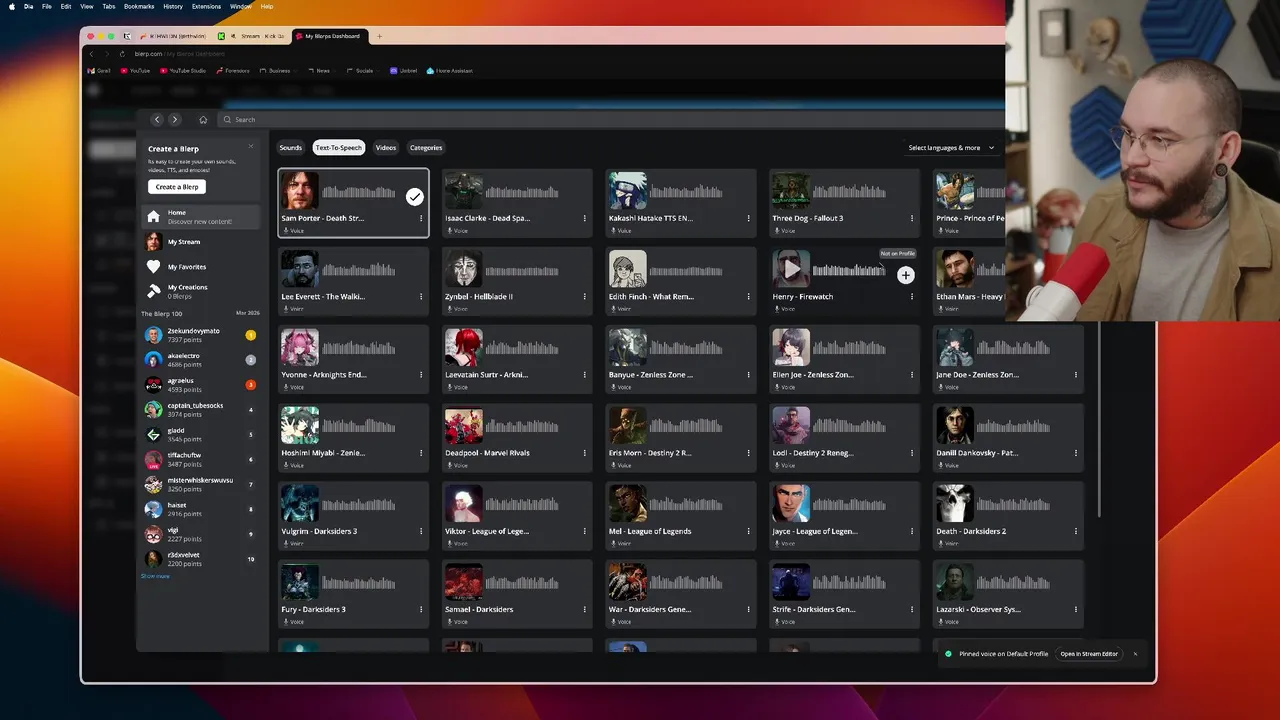This screenshot has height=720, width=1280.
Task: Open three-dot menu for Kakashi Hatake voice
Action: pos(748,218)
